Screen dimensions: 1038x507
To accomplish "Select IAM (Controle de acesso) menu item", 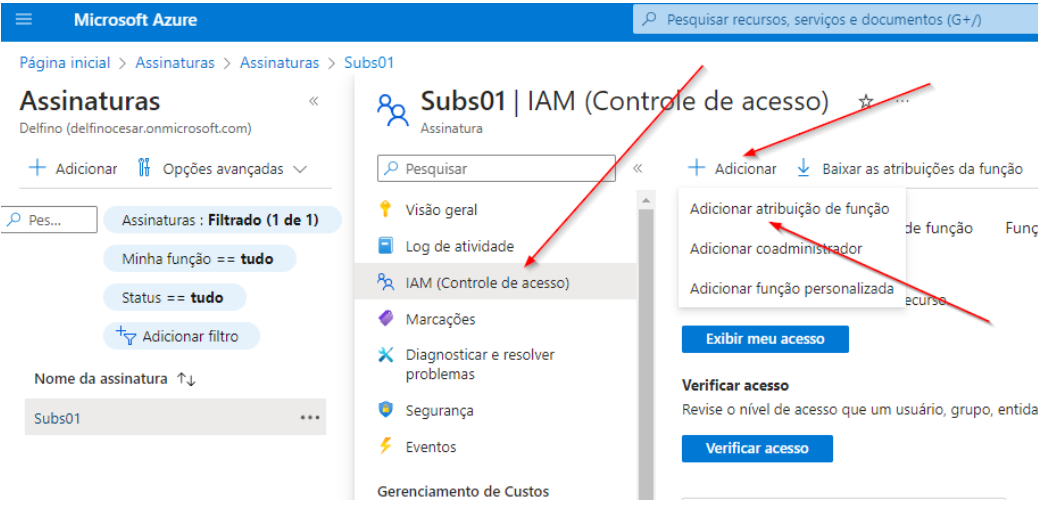I will 495,283.
